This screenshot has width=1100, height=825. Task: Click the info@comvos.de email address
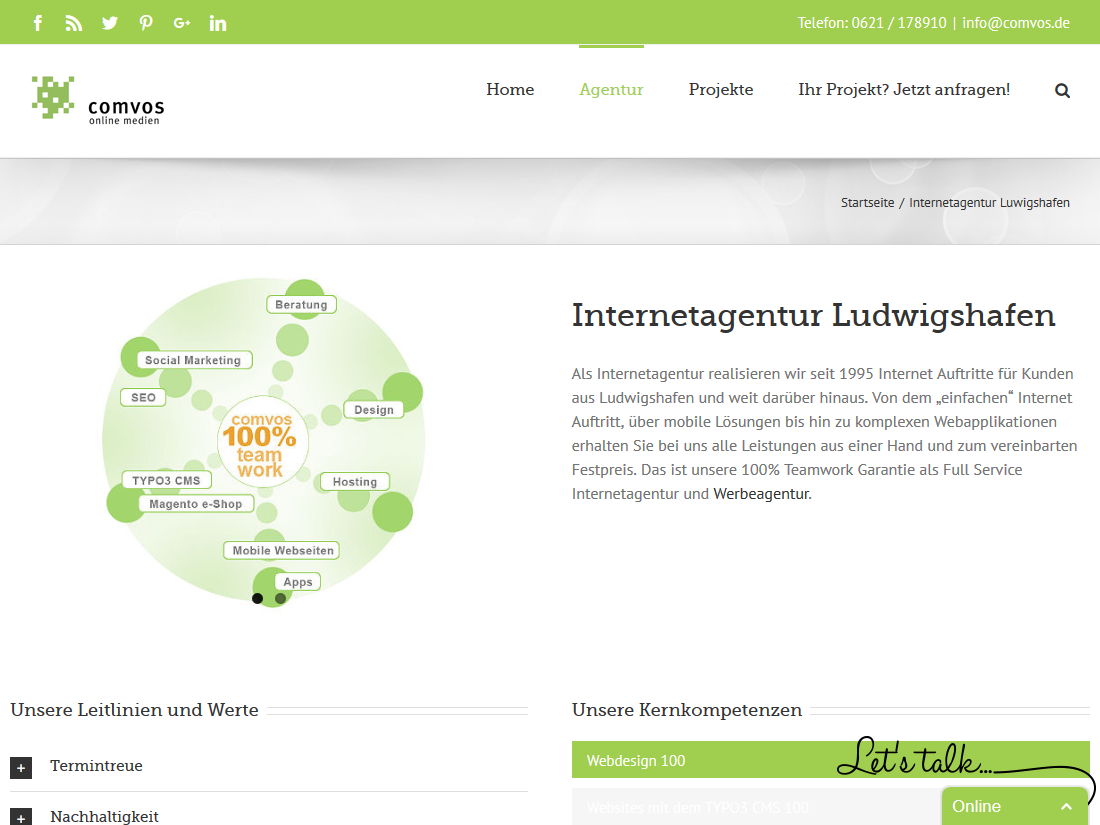pos(1016,23)
